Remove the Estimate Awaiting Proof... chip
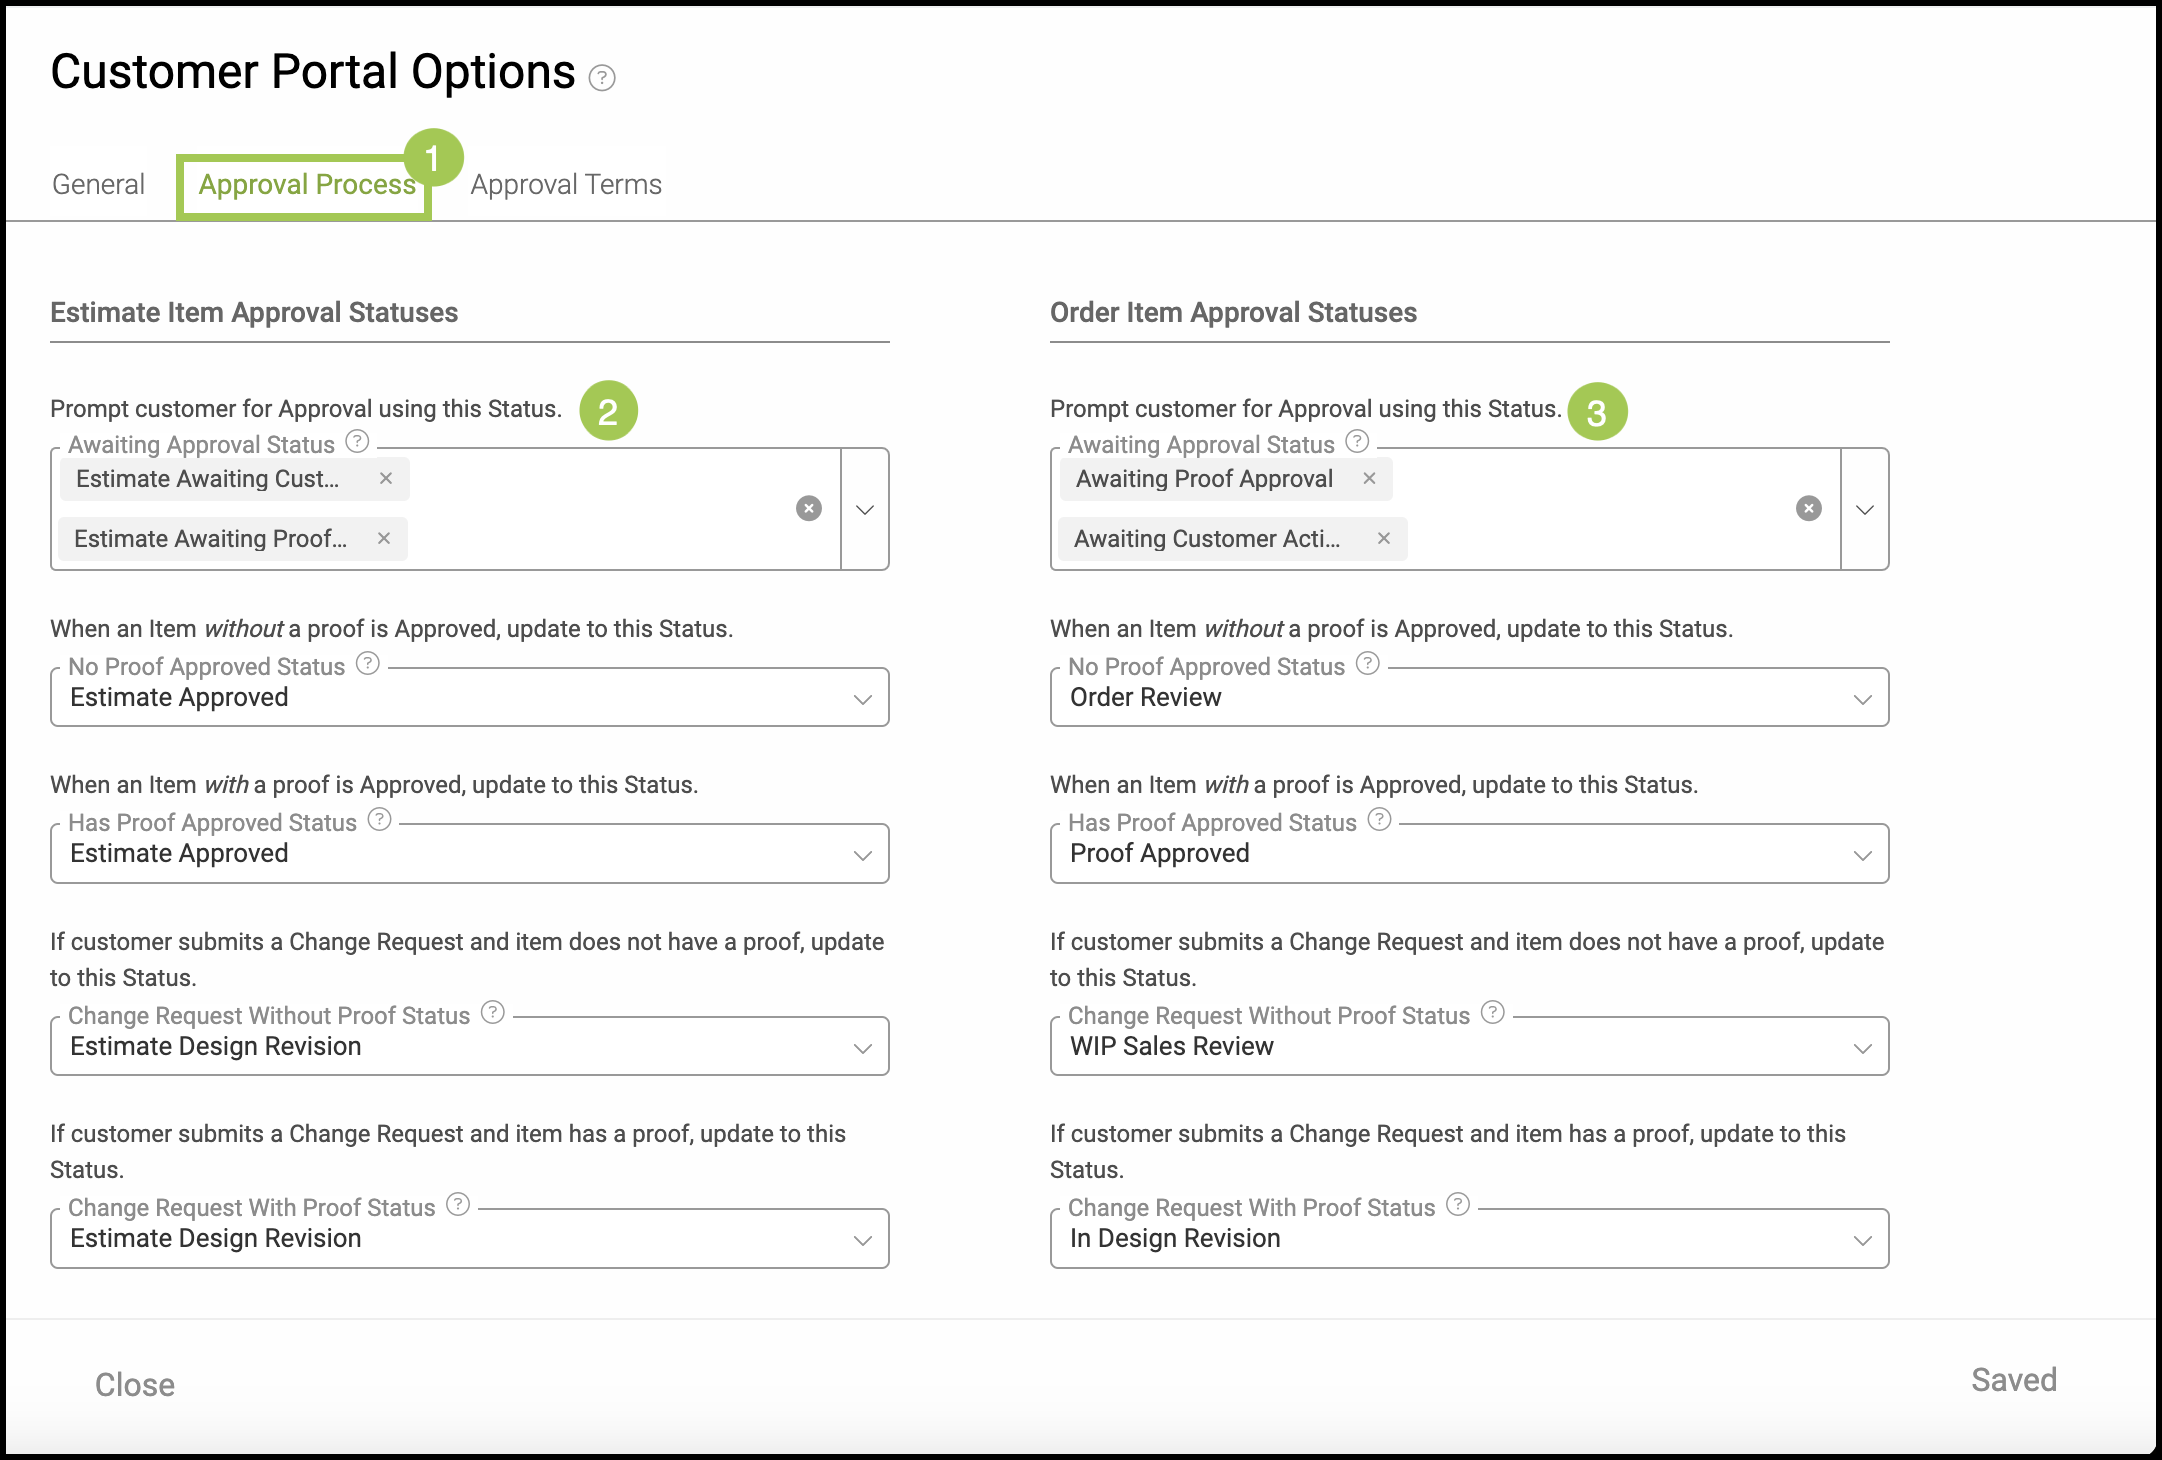Screen dimensions: 2162x1460 pos(384,539)
